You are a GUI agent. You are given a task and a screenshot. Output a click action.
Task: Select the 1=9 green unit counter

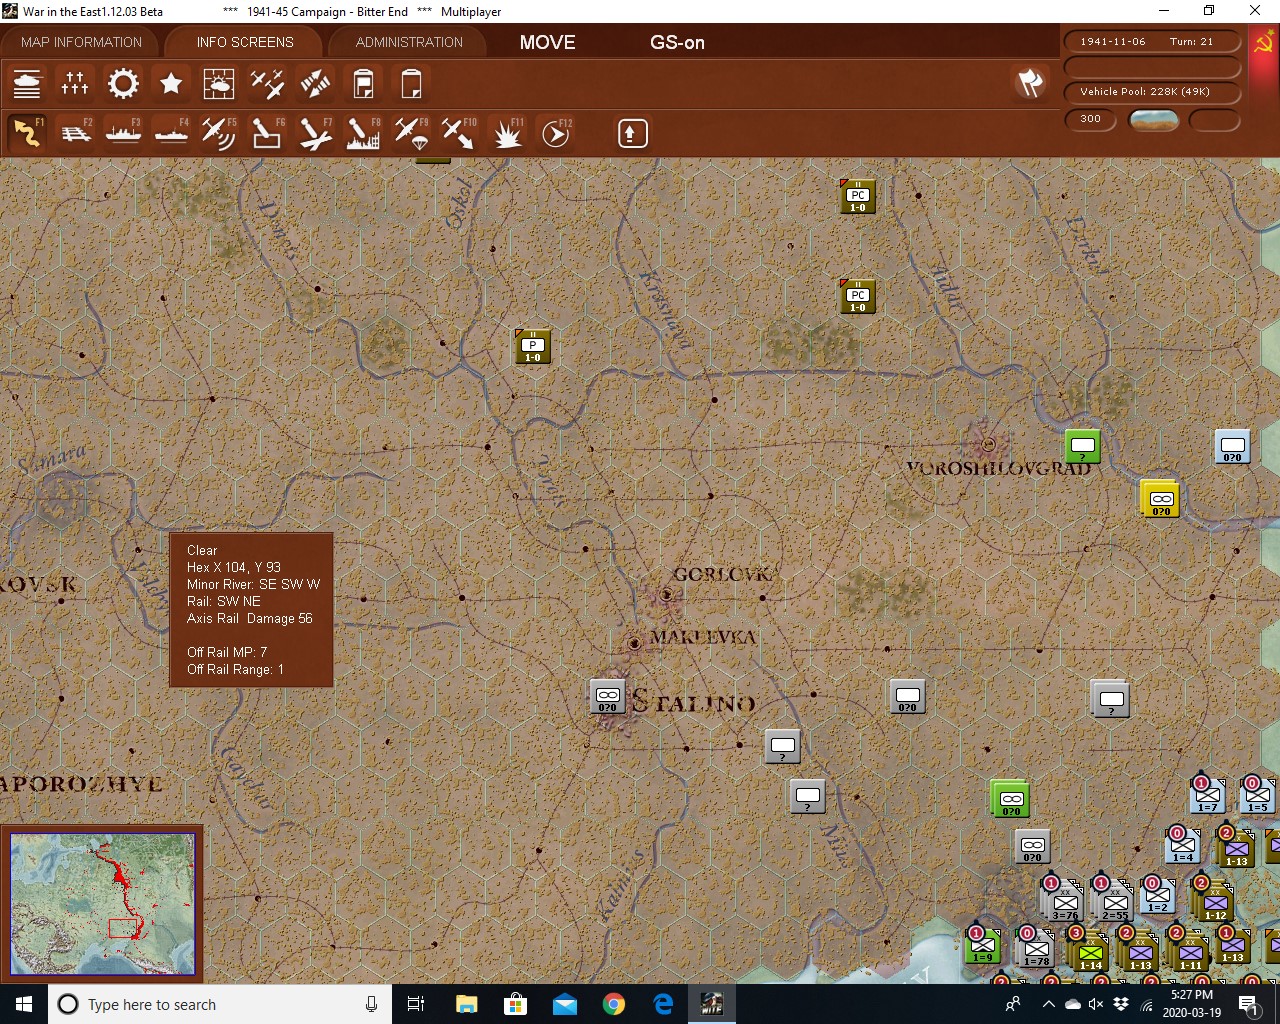pyautogui.click(x=983, y=945)
